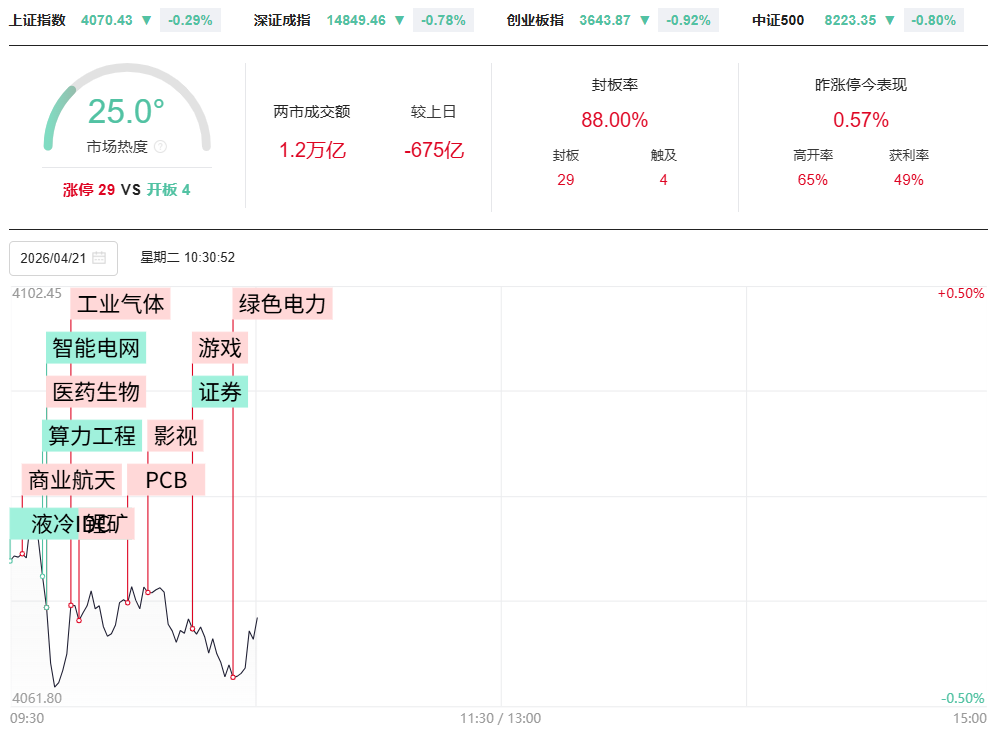Click the 智能电网 sector tag
The height and width of the screenshot is (741, 1004).
[96, 348]
